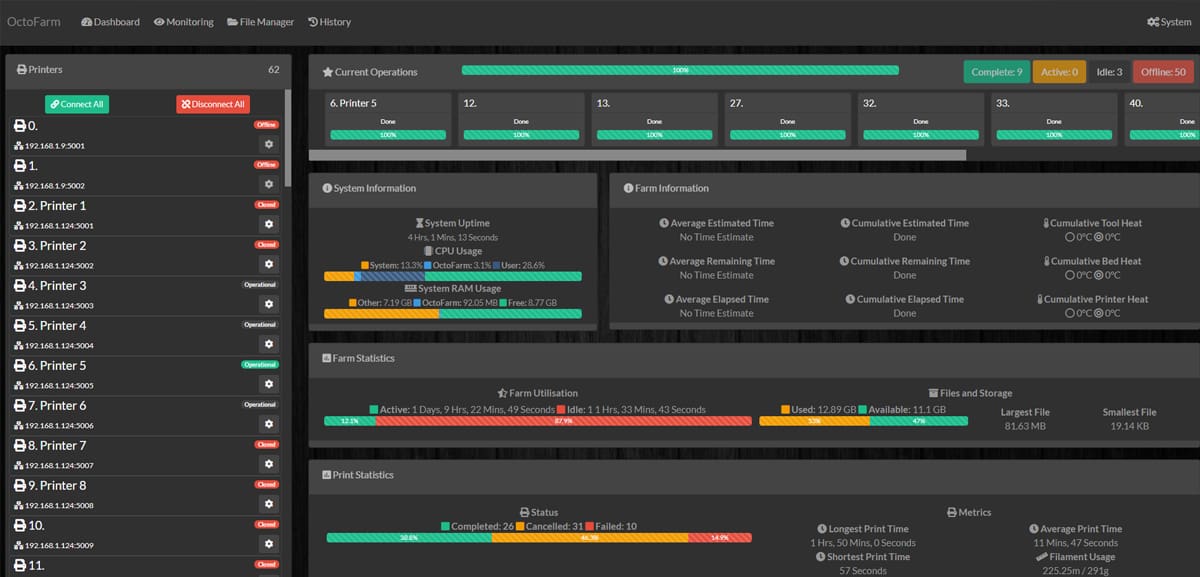Click the gear icon for Printer 7

point(268,464)
